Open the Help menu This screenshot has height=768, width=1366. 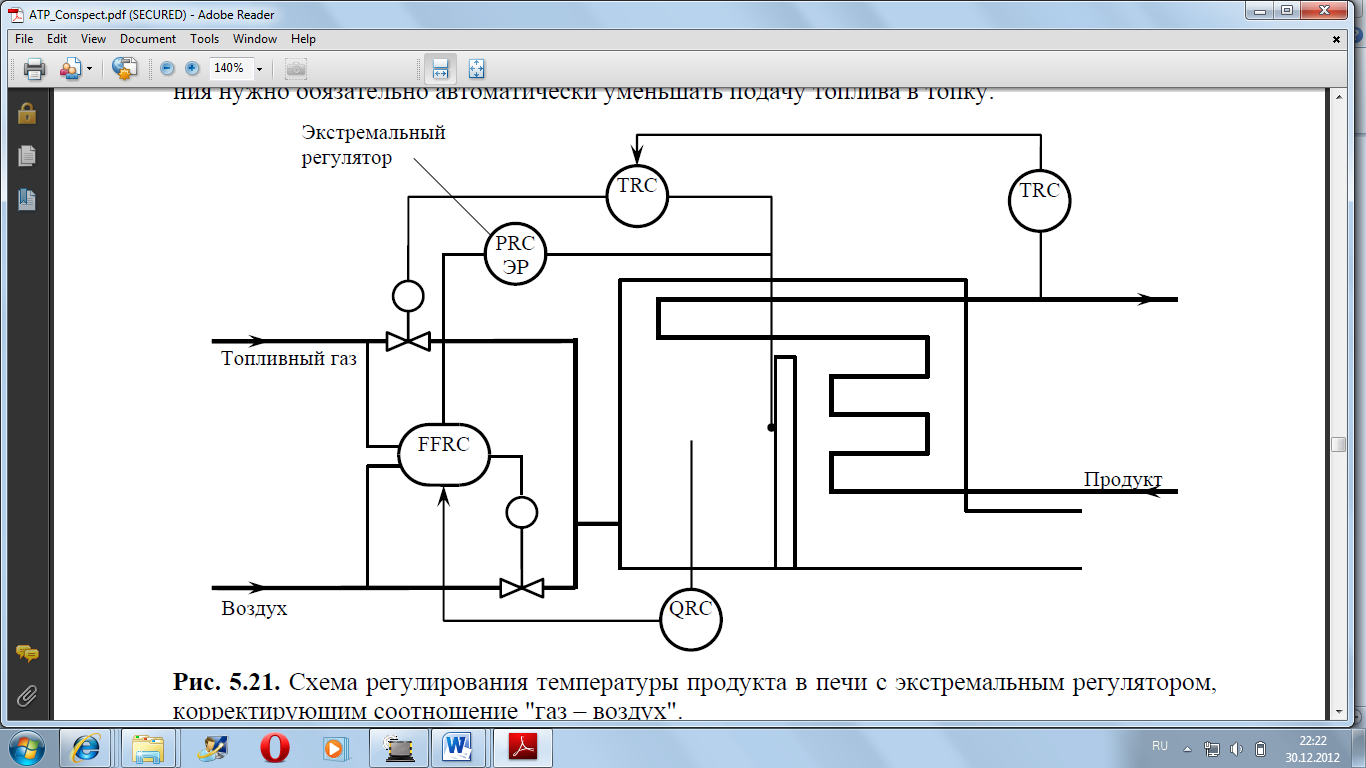click(303, 39)
